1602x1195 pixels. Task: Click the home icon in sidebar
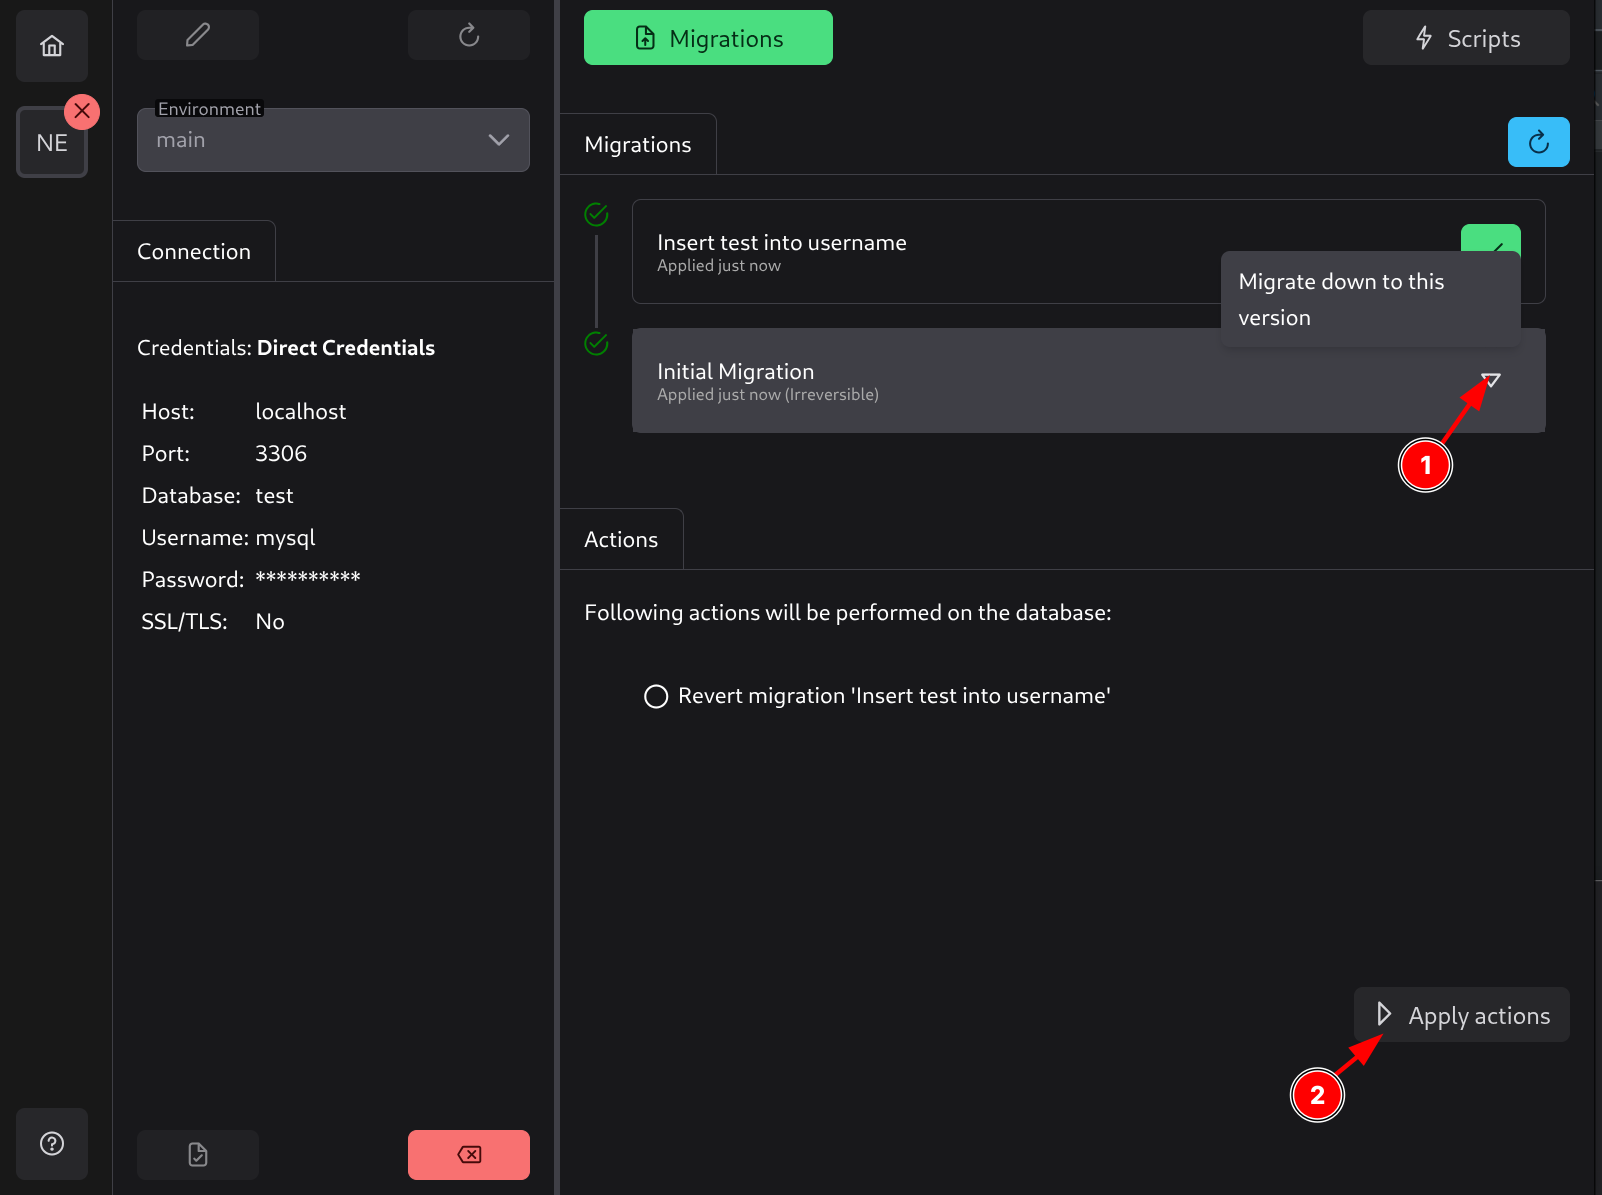tap(52, 46)
